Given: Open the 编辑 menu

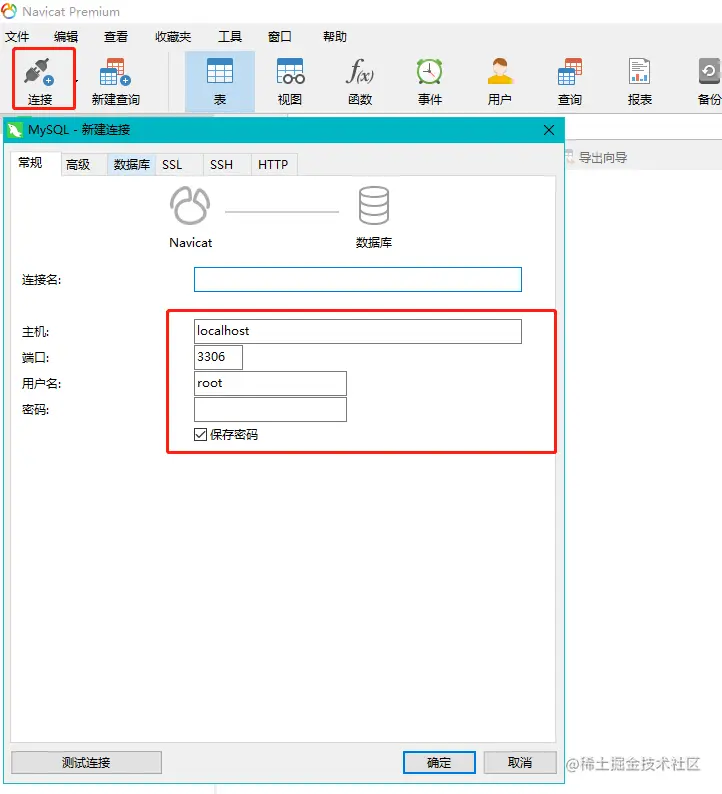Looking at the screenshot, I should coord(66,36).
